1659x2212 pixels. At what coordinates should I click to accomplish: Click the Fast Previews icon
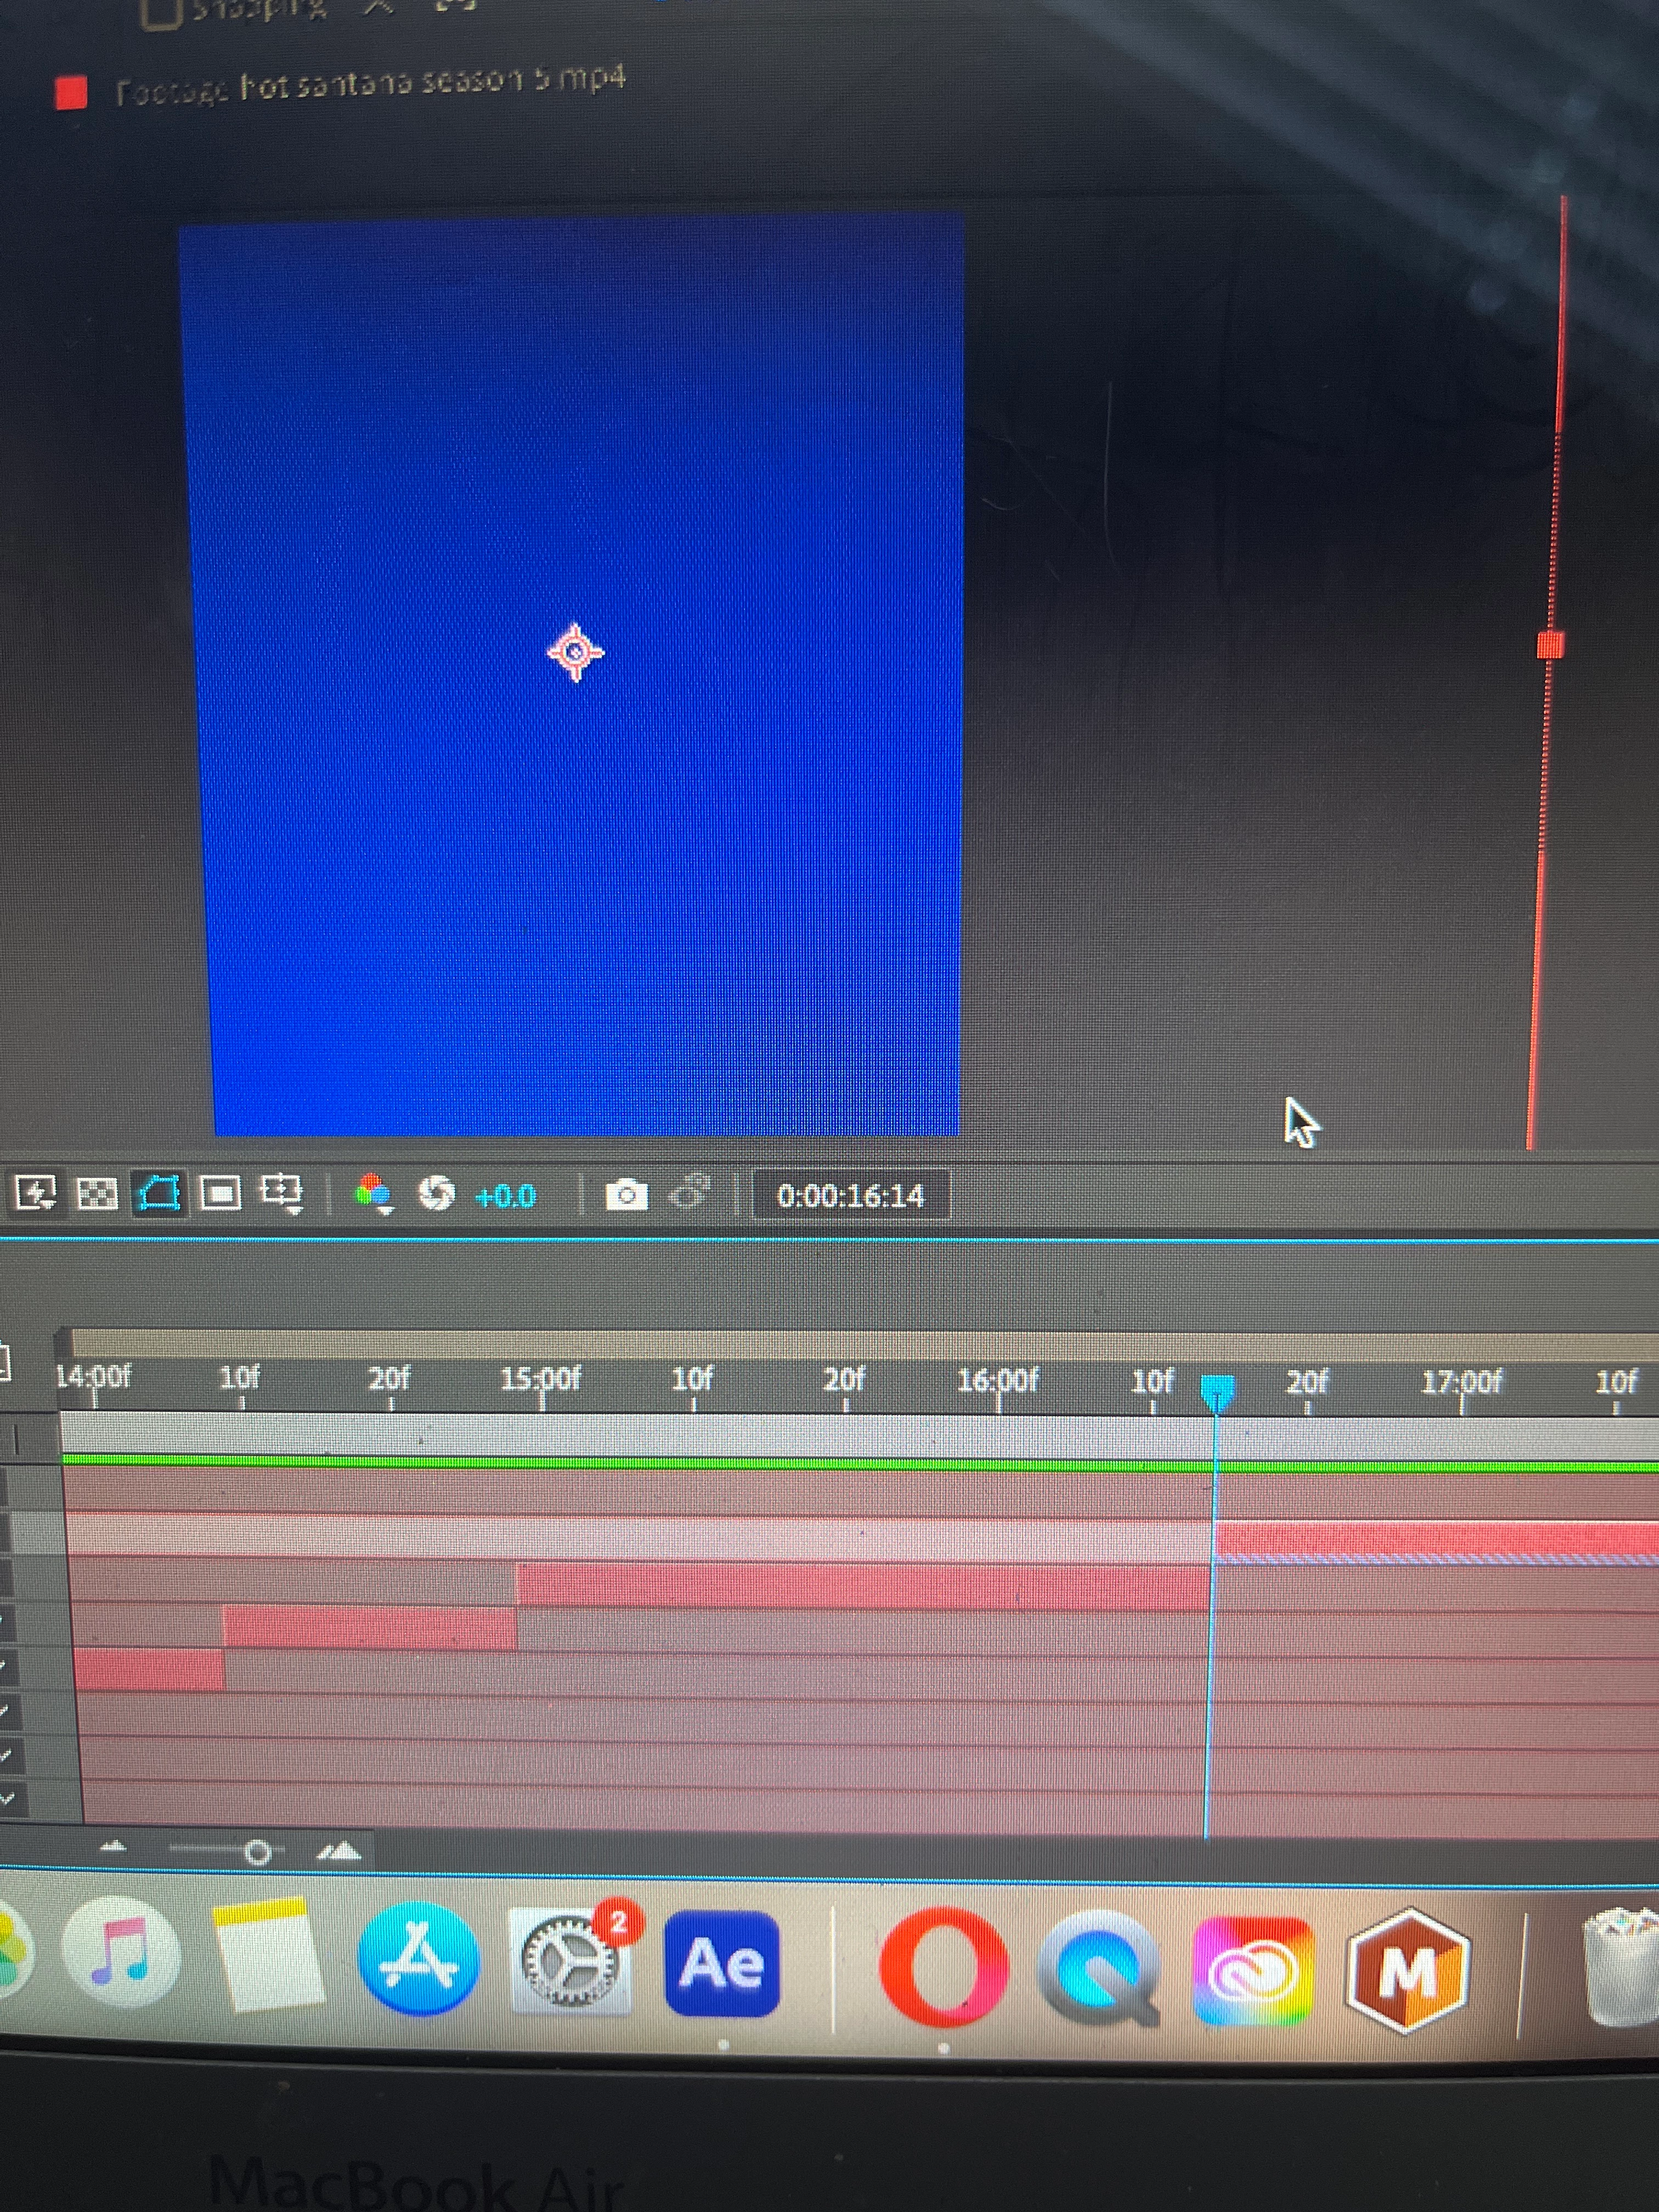pyautogui.click(x=36, y=1193)
